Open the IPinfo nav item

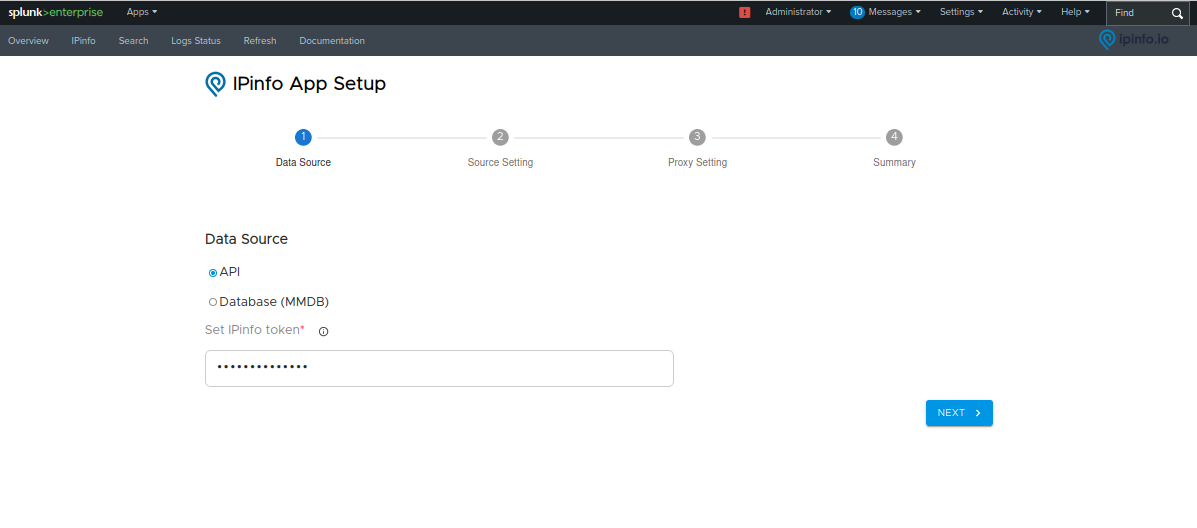click(83, 40)
